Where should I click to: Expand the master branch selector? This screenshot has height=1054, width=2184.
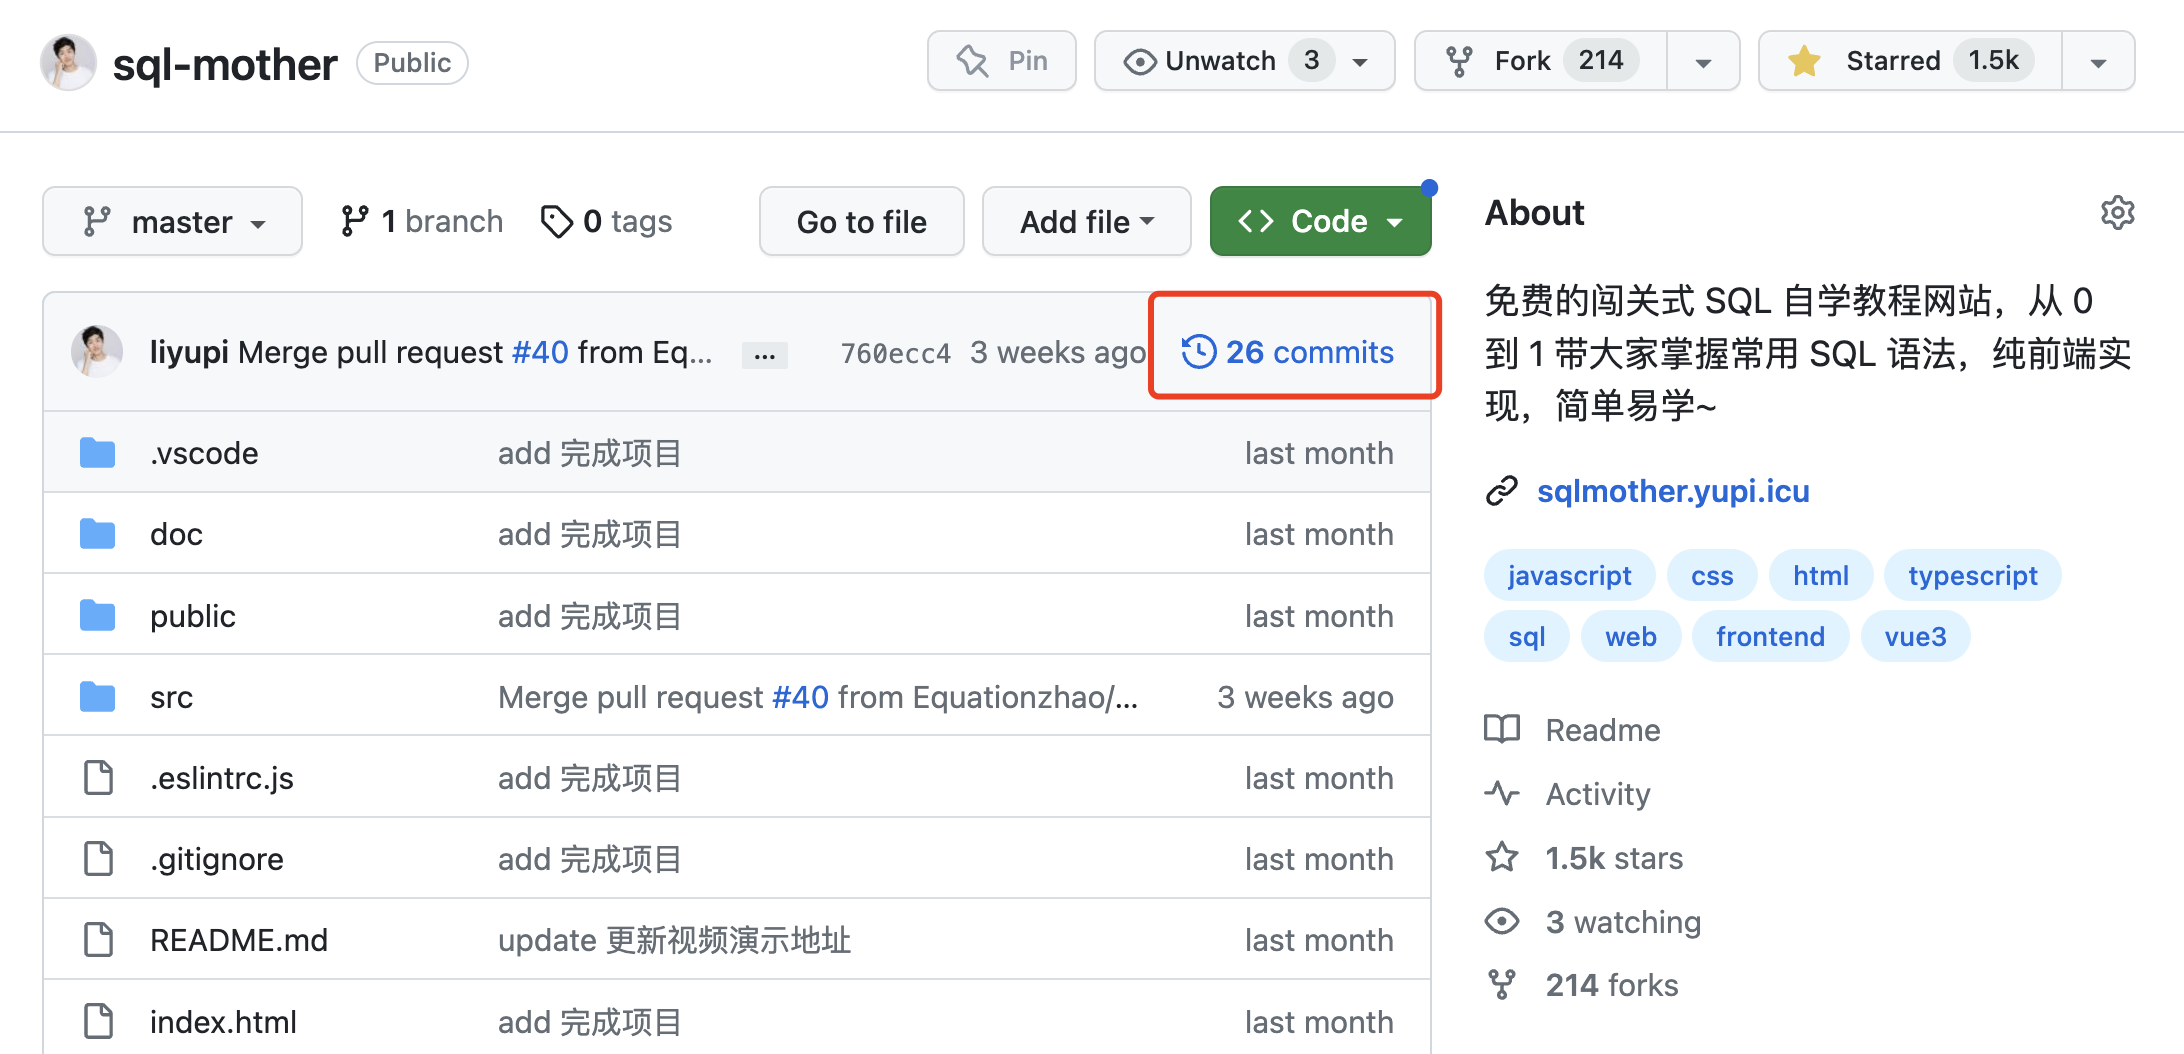(x=172, y=221)
